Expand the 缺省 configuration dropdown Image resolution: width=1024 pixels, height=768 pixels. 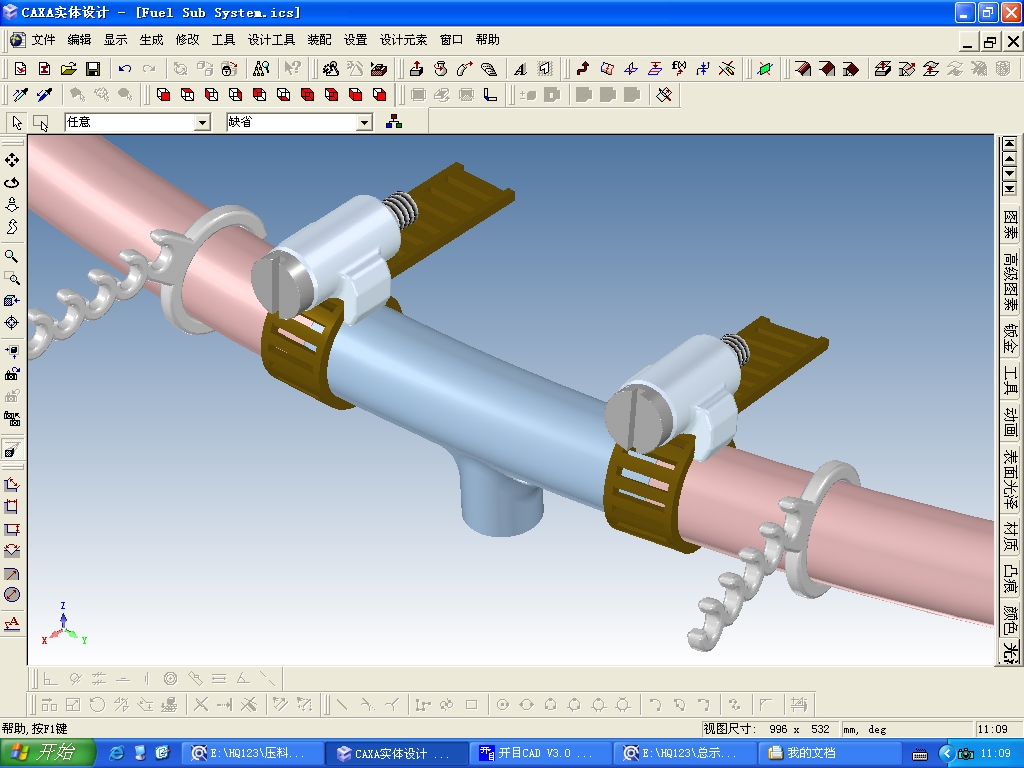pyautogui.click(x=364, y=122)
